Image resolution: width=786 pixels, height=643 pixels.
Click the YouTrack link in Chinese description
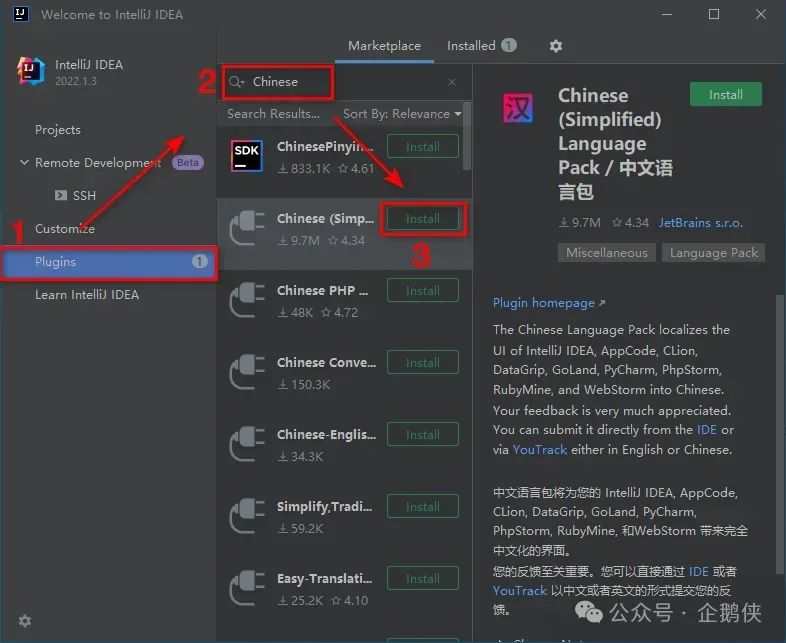coord(519,591)
